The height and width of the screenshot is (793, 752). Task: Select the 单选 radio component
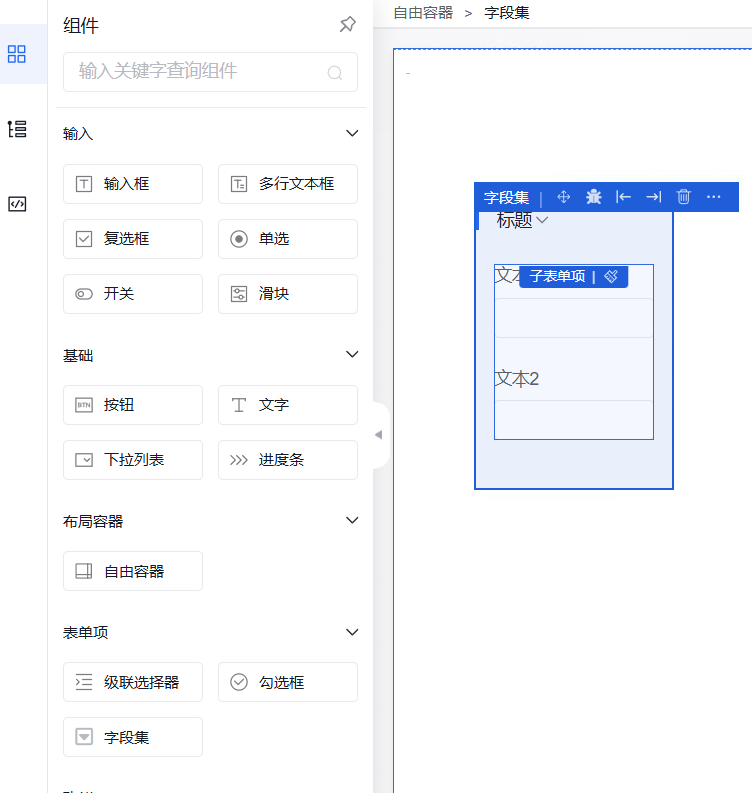tap(287, 239)
